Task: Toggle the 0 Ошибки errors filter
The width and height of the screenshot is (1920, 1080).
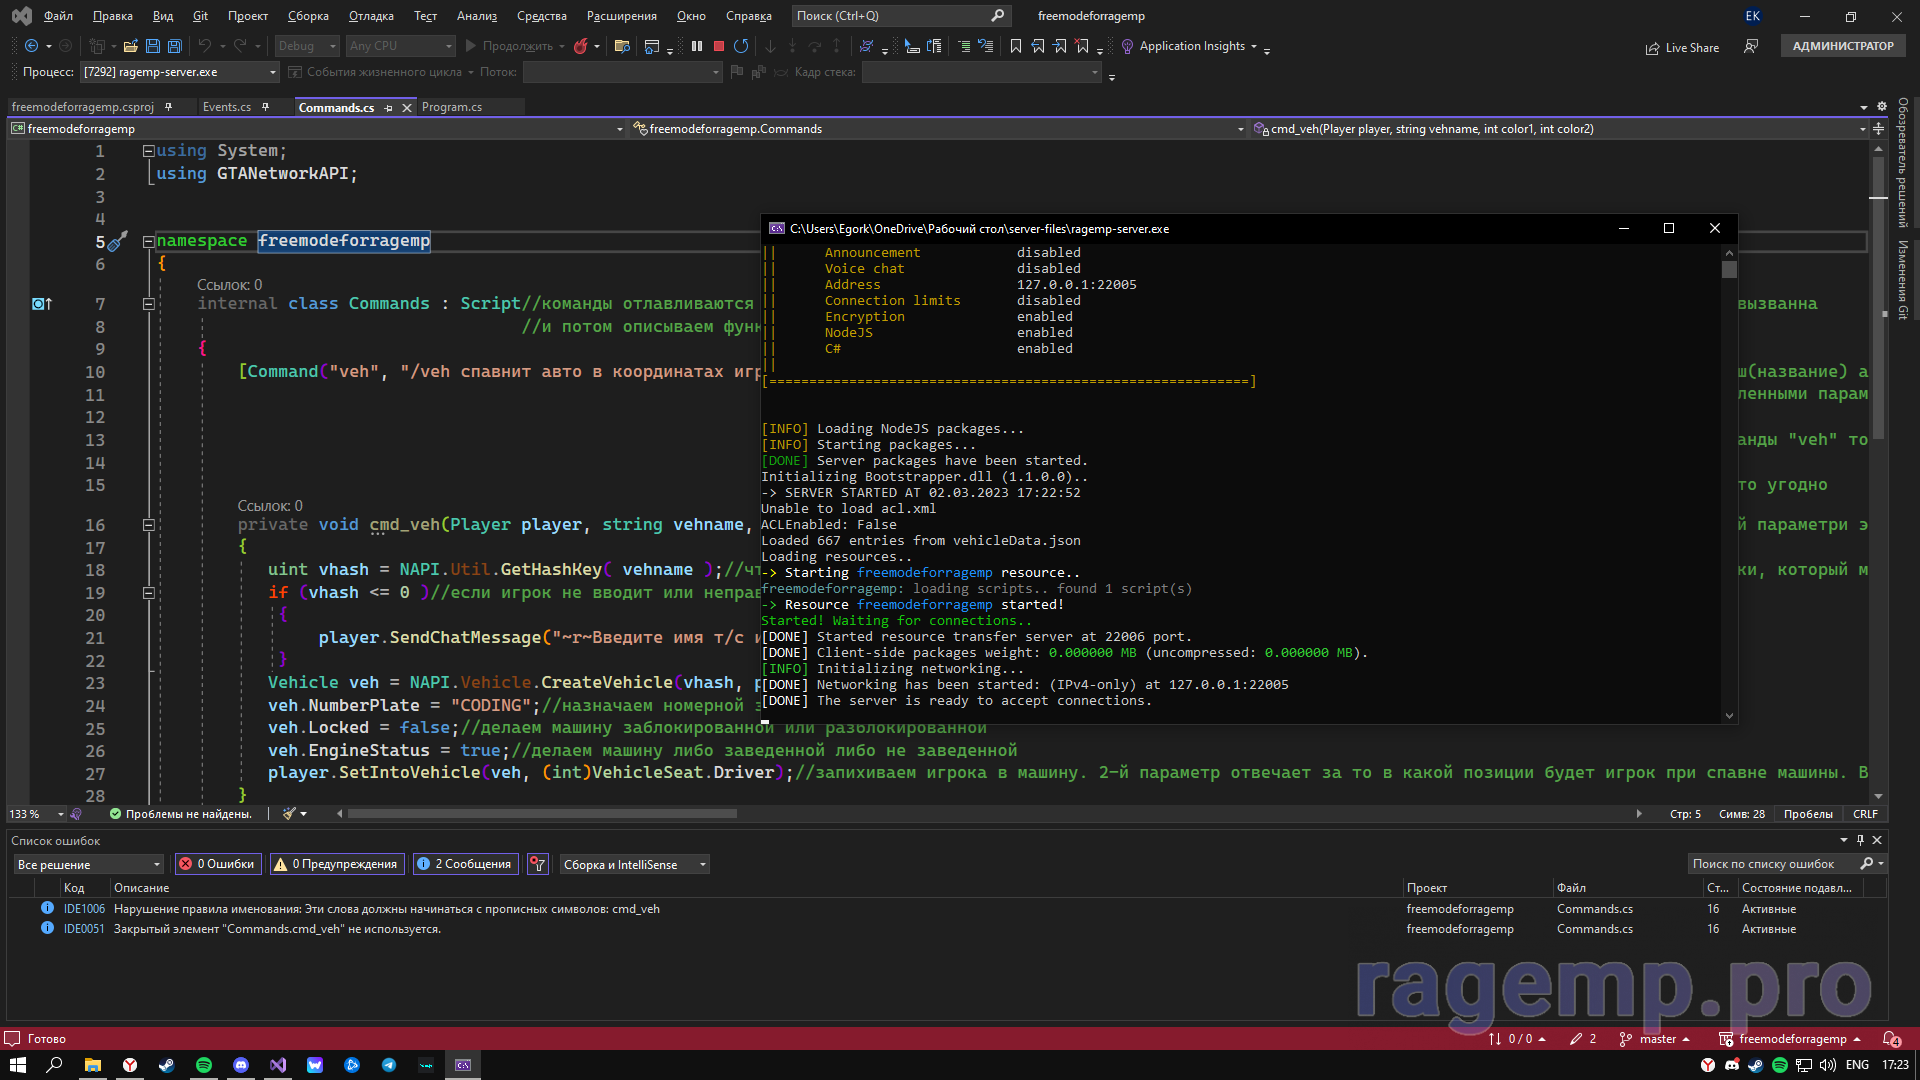Action: pyautogui.click(x=217, y=864)
